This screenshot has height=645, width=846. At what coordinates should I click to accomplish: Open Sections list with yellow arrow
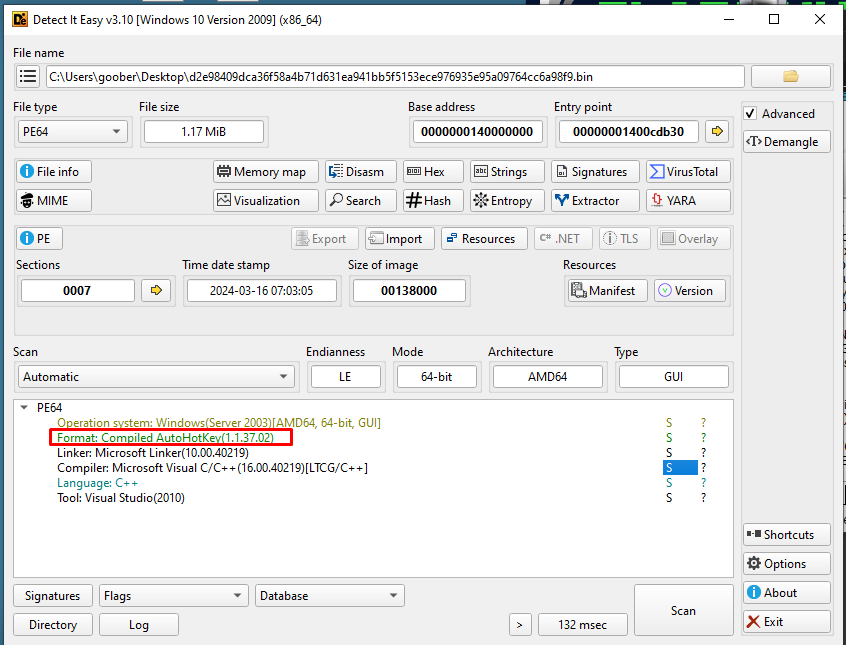(156, 290)
